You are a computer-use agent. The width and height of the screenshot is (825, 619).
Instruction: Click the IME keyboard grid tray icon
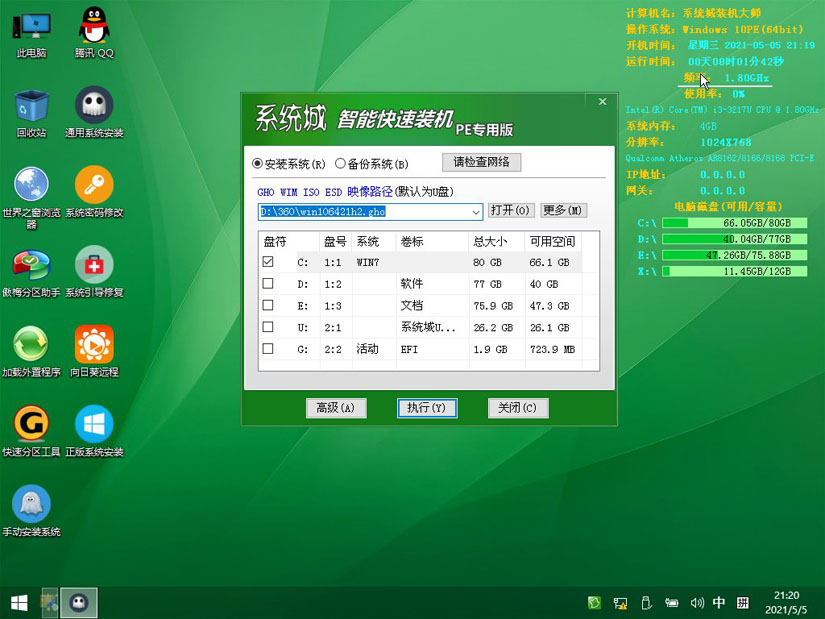742,602
